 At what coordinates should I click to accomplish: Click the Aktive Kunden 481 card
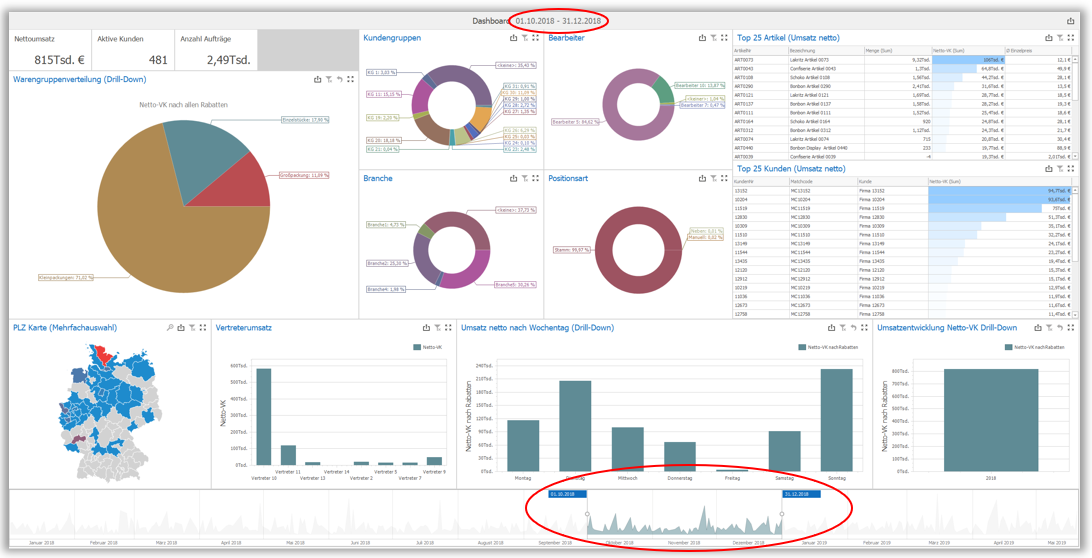[133, 49]
